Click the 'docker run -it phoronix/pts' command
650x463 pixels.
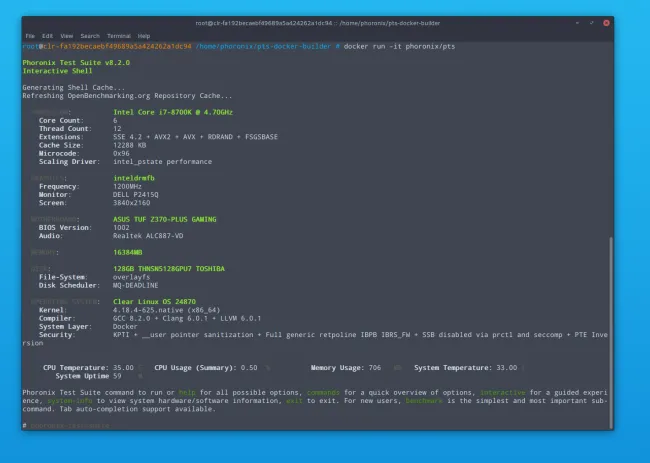399,46
